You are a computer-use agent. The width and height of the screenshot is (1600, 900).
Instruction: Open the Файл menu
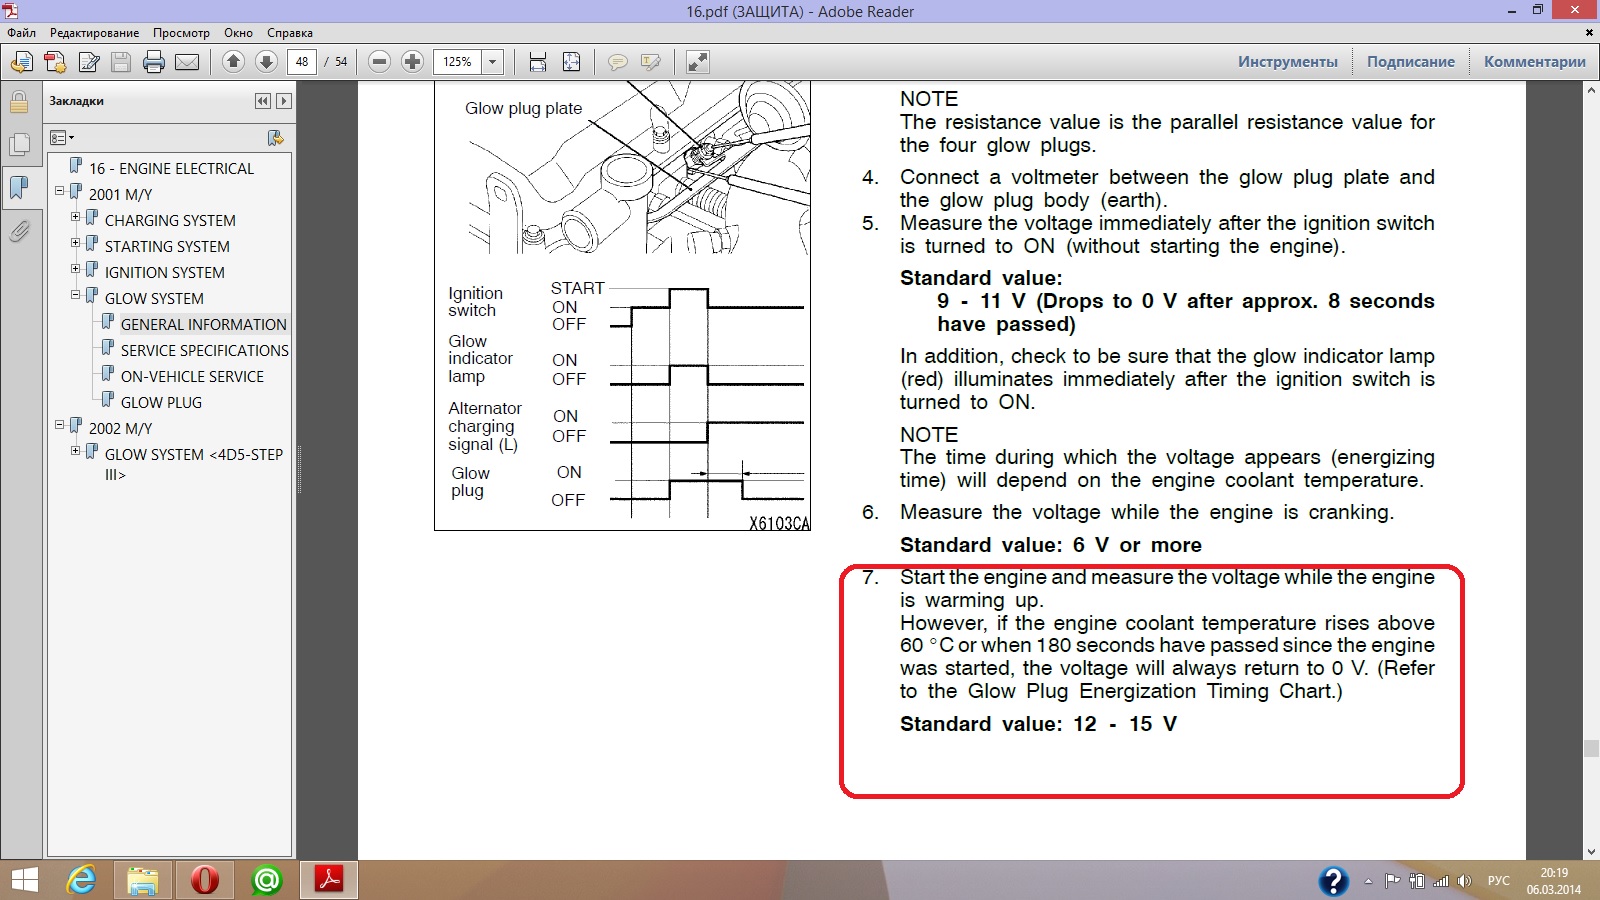coord(21,33)
